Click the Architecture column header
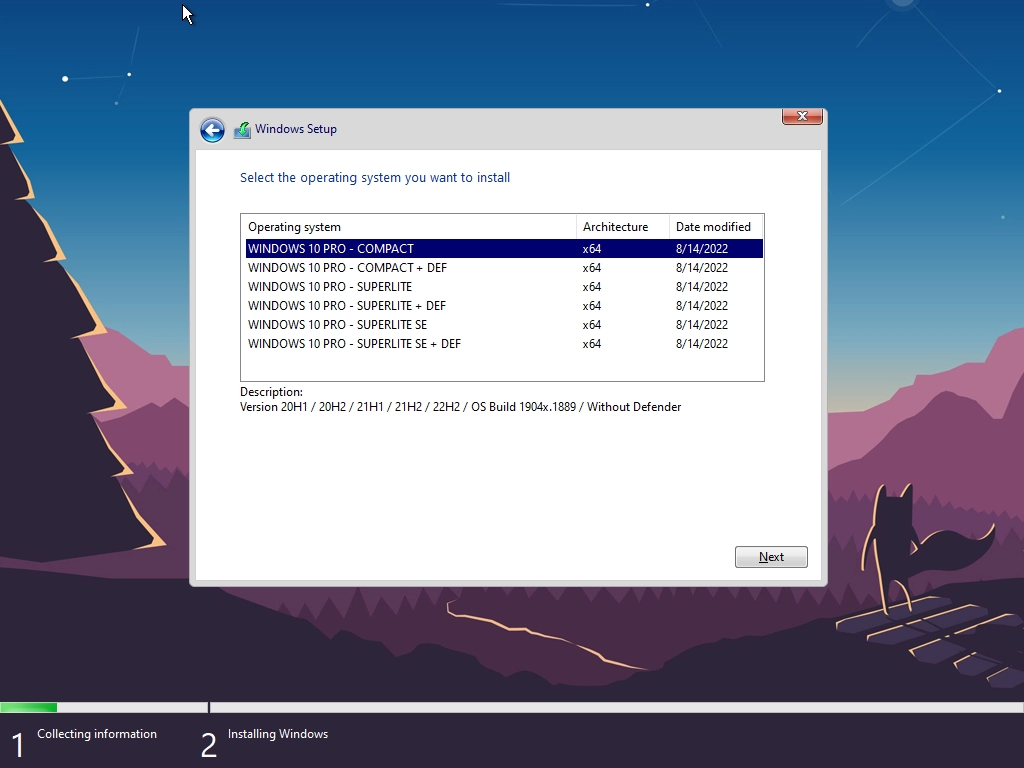The image size is (1024, 768). click(623, 227)
